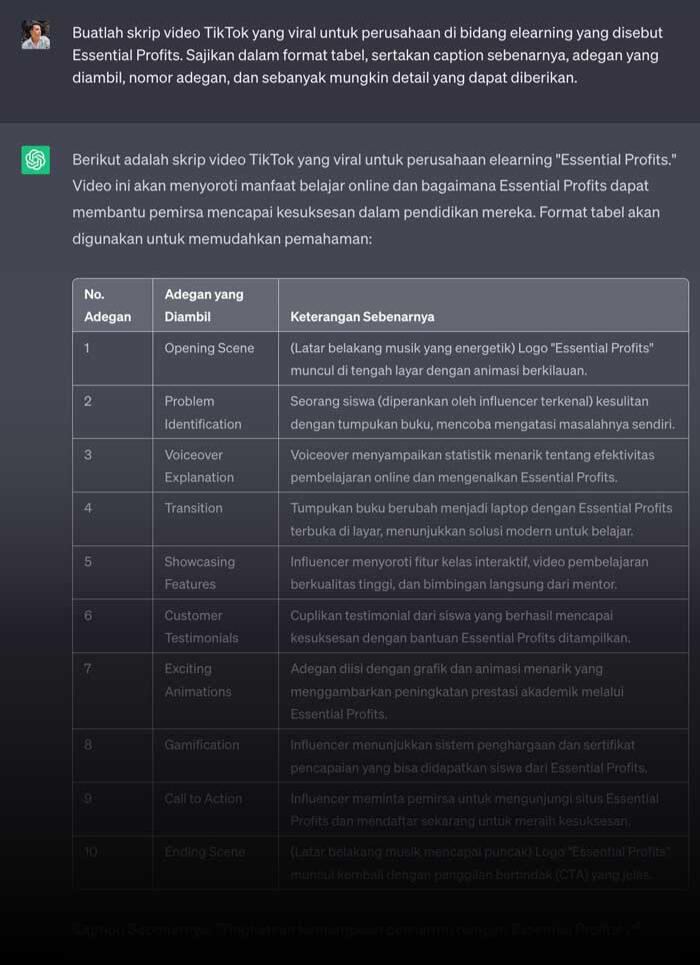
Task: Select the 'Keterangan Sebenarnya' column header
Action: tap(483, 305)
